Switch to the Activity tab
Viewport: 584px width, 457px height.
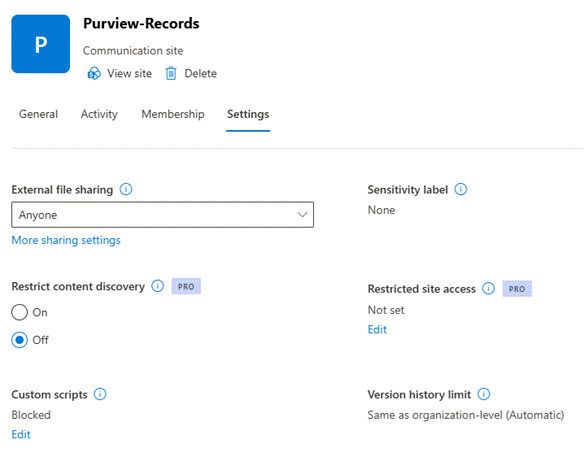point(99,114)
